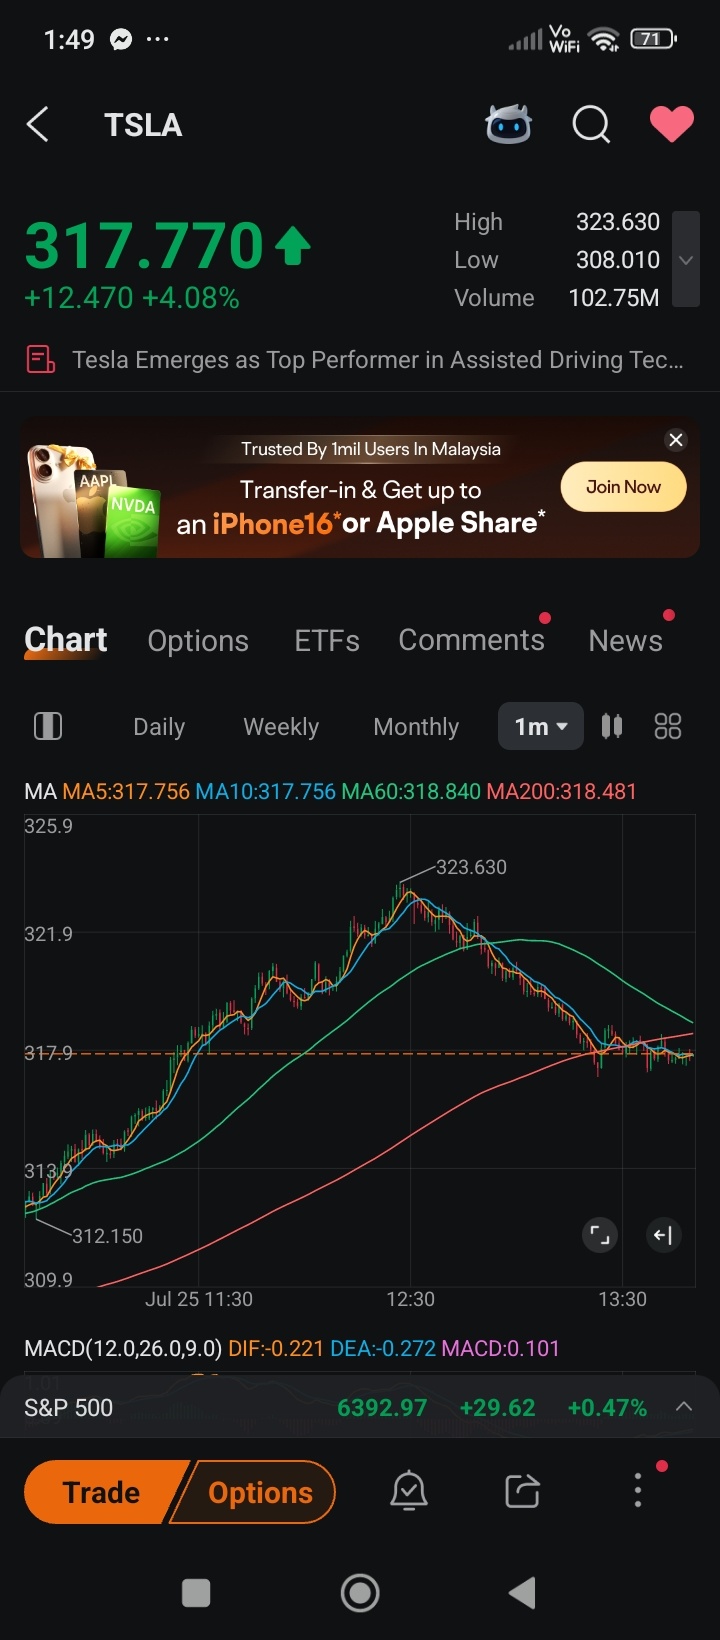Viewport: 720px width, 1640px height.
Task: Open the Transfer-in iPhone16 banner image
Action: (360, 487)
